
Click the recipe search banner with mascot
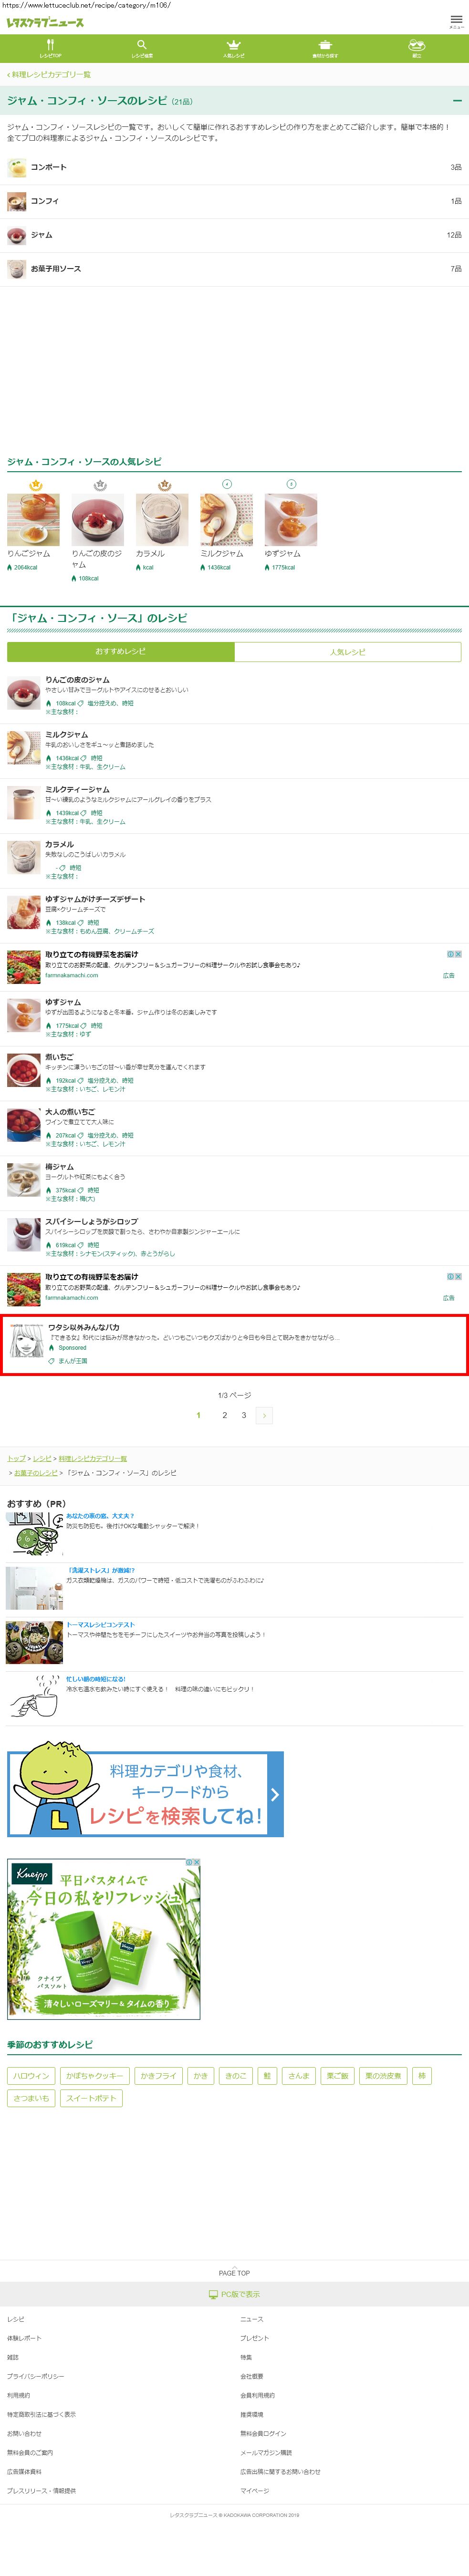coord(146,1794)
